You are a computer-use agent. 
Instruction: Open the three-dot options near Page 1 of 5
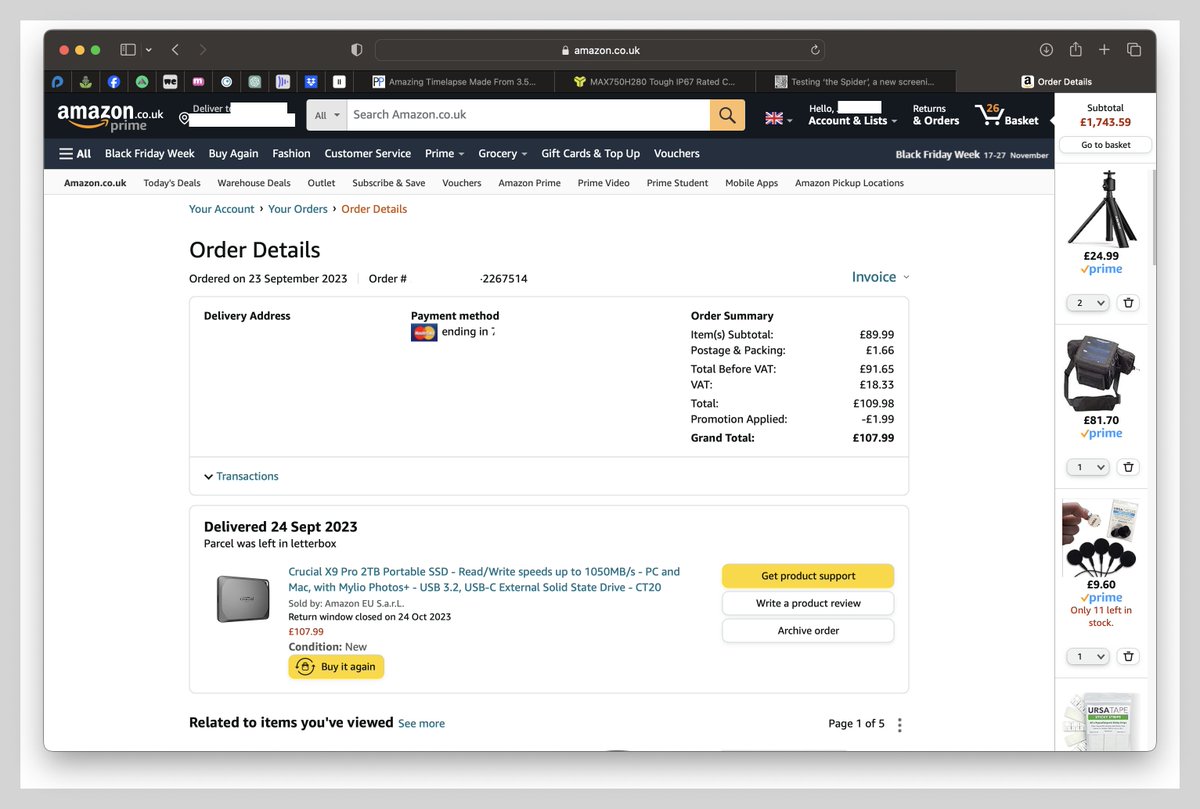pos(899,725)
